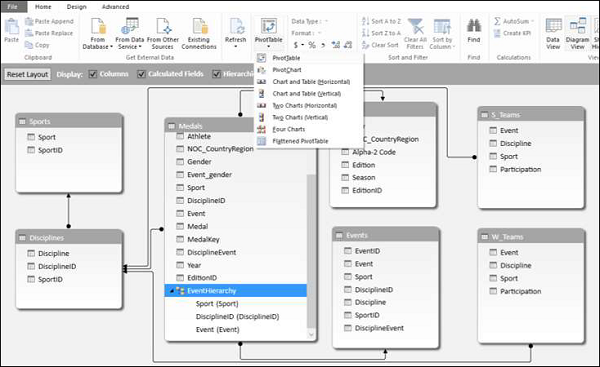
Task: Apply percent format
Action: (x=312, y=45)
